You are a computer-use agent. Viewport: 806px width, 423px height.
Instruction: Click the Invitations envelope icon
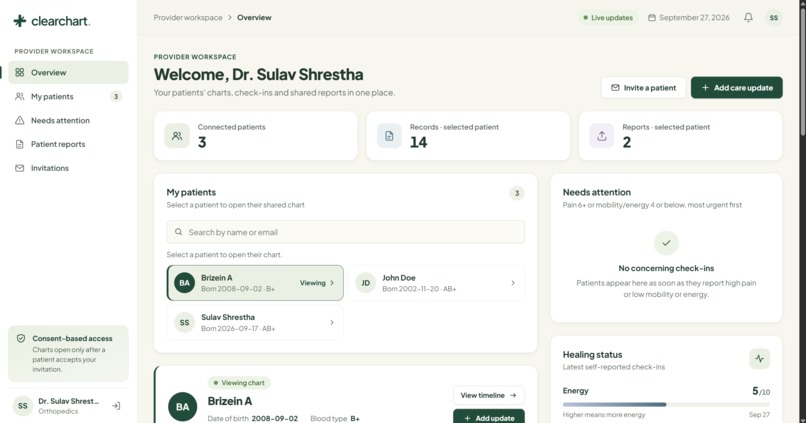coord(20,168)
